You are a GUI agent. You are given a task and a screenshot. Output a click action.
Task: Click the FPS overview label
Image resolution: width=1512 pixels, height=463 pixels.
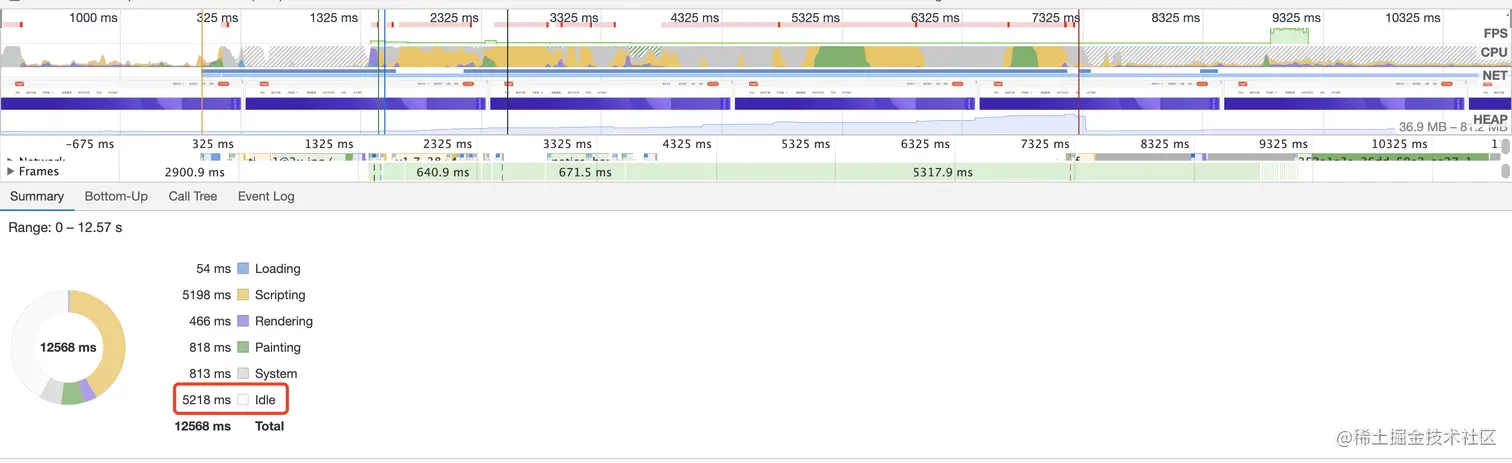pyautogui.click(x=1494, y=33)
